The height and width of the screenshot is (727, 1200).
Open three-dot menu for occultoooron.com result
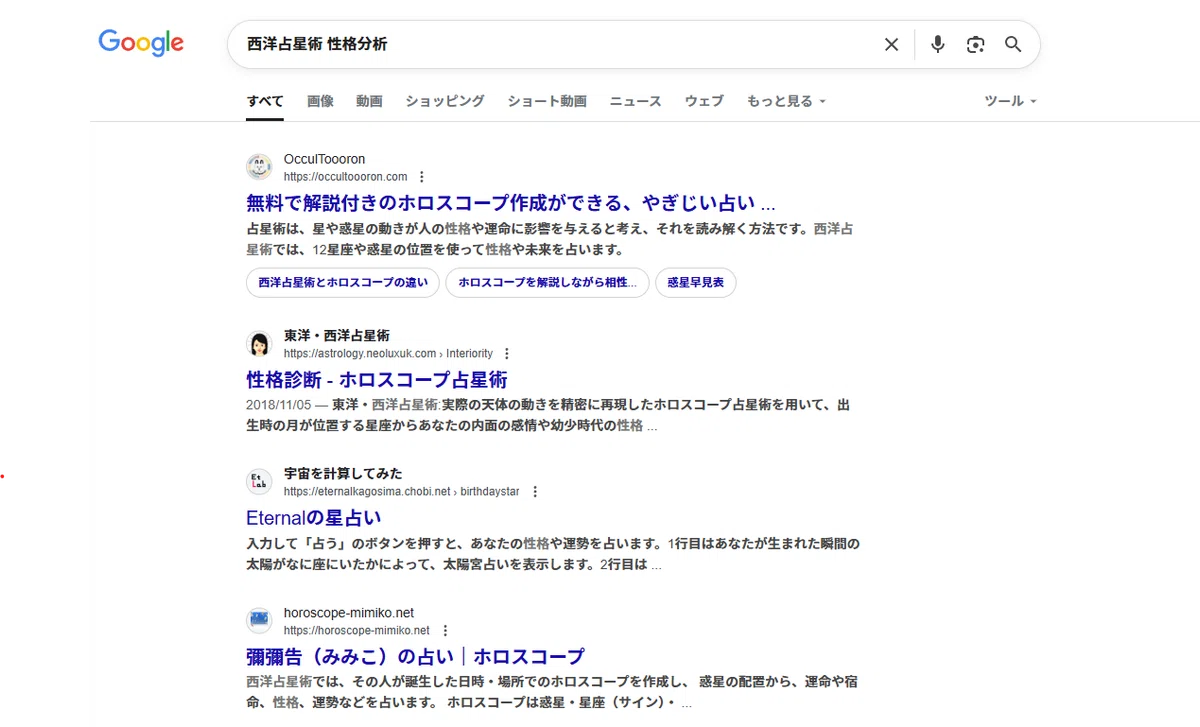pos(422,177)
